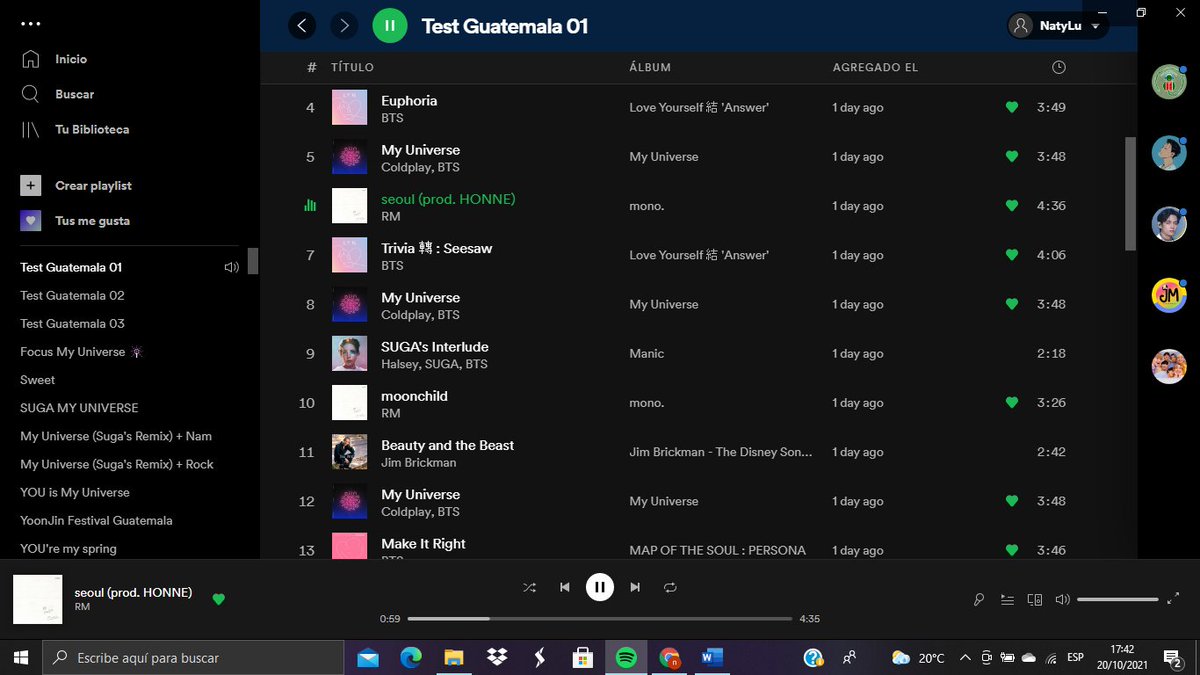Open the play queue

click(1007, 600)
